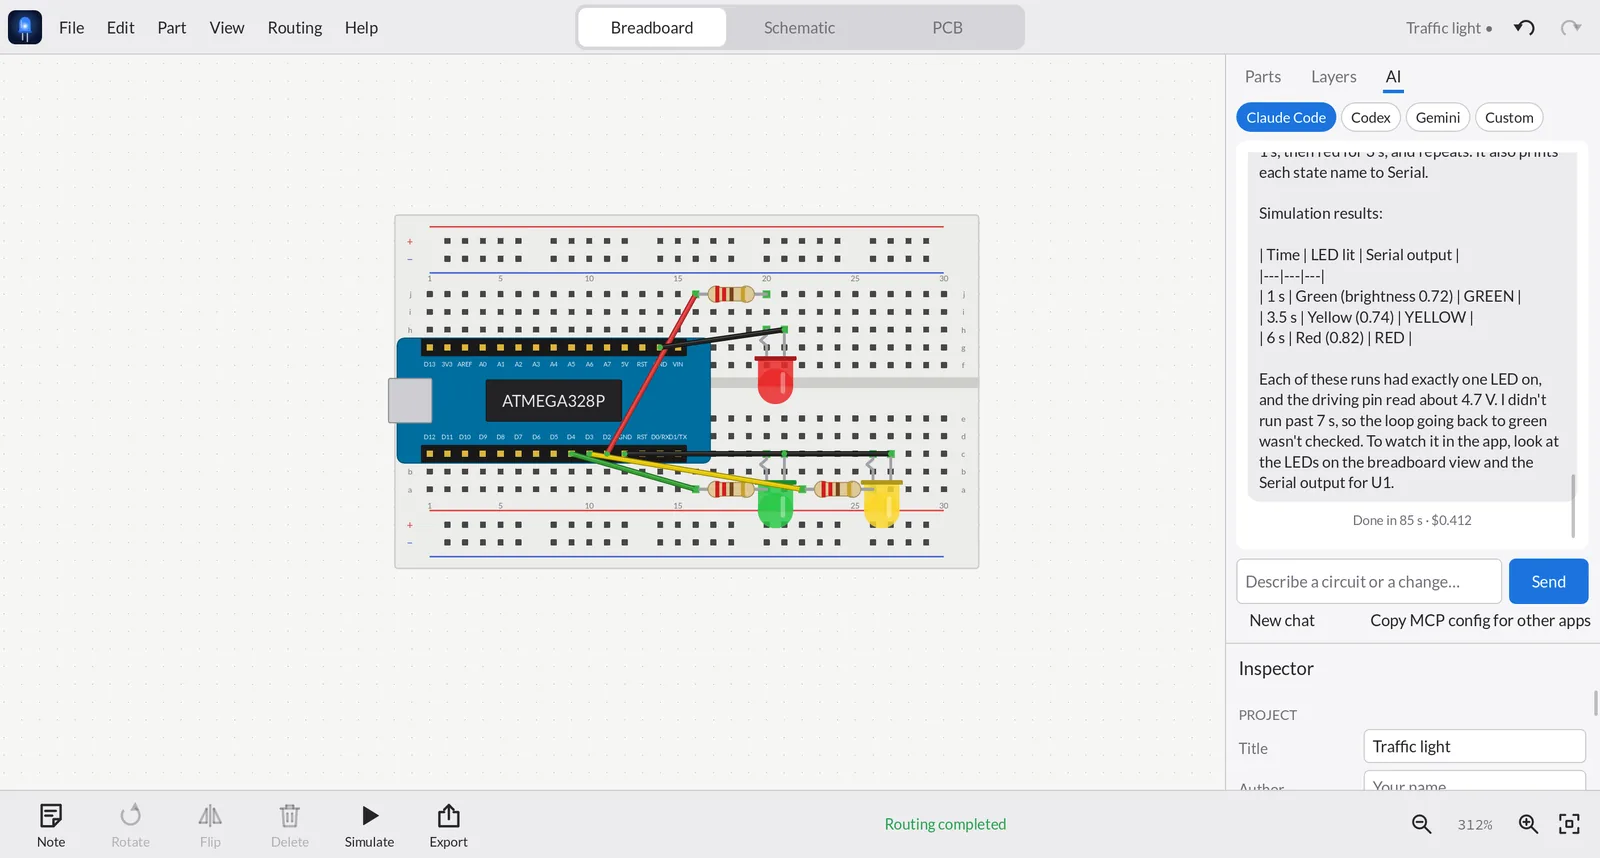Focus the Describe a circuit input field
The height and width of the screenshot is (858, 1600).
(1369, 581)
